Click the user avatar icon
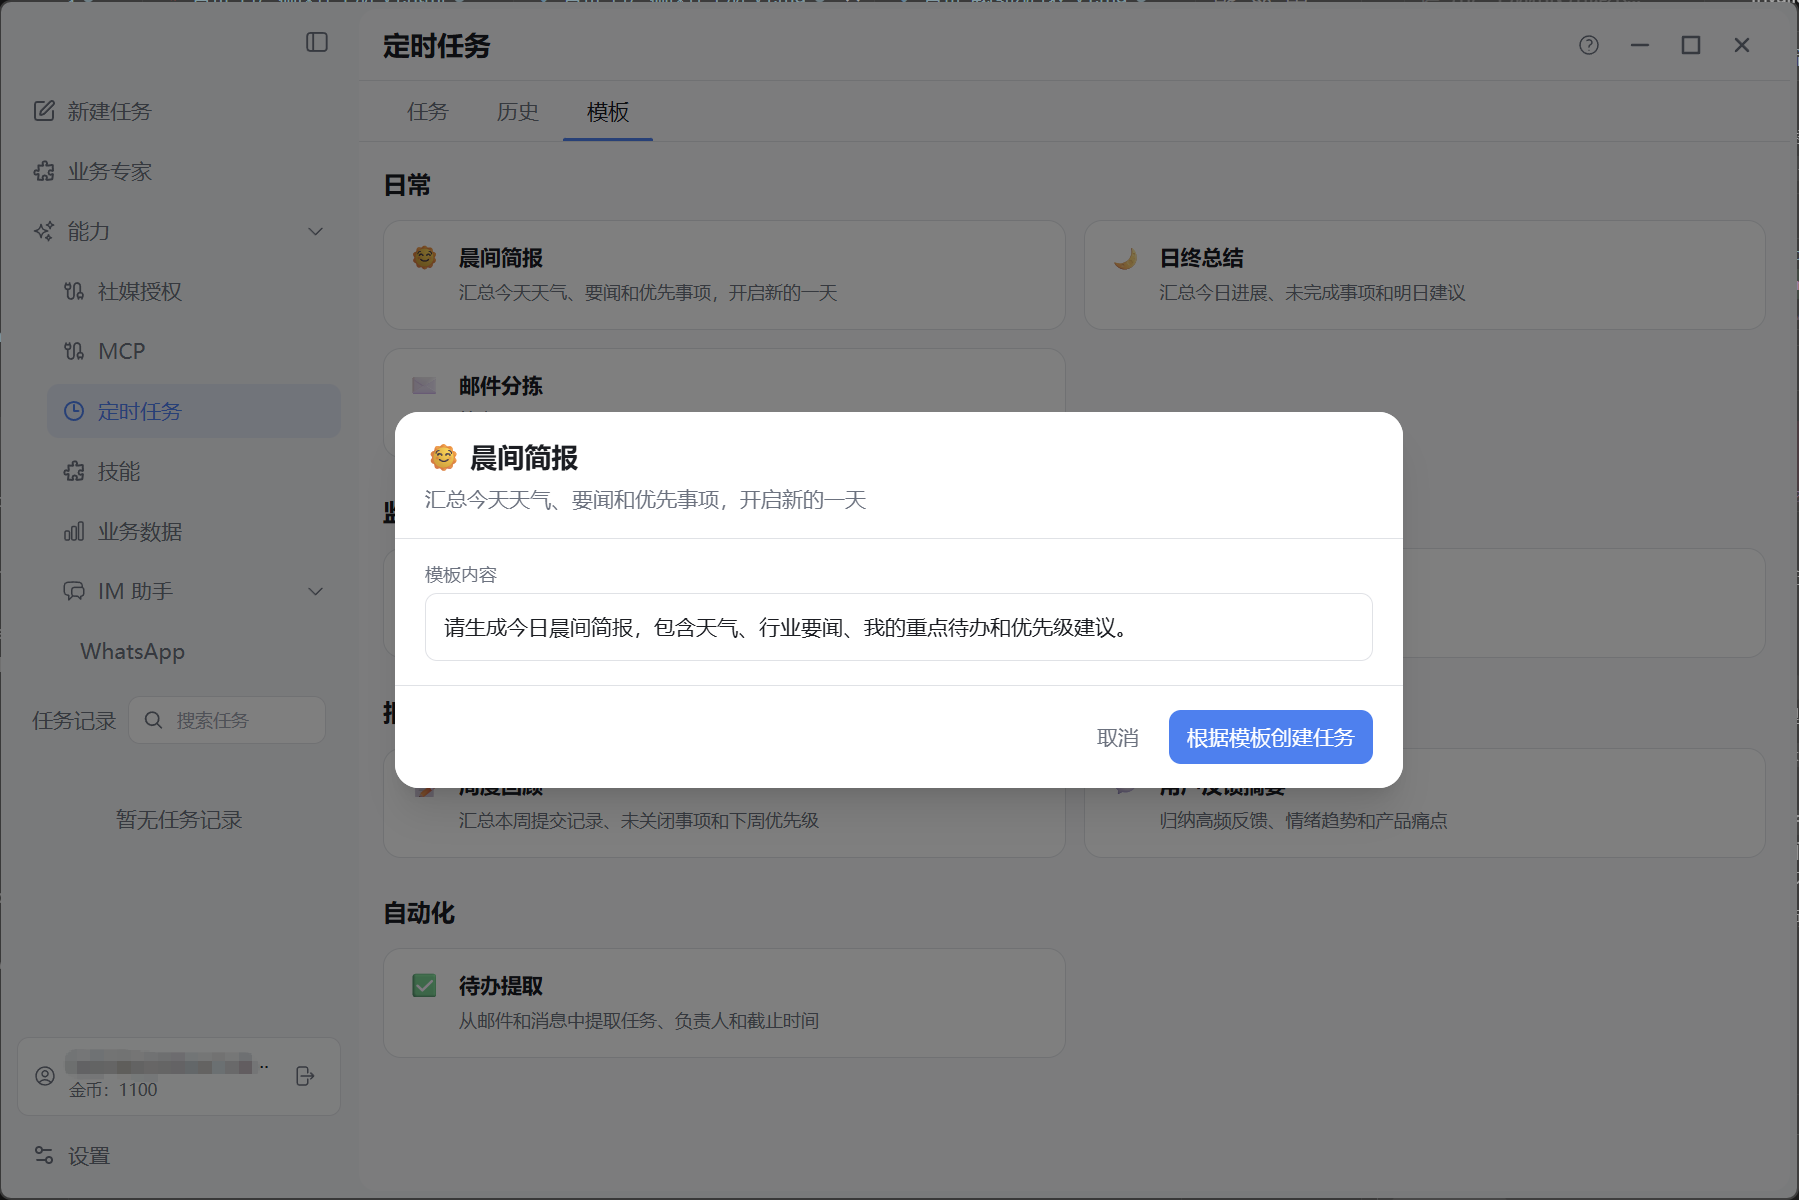The height and width of the screenshot is (1200, 1799). pos(45,1076)
